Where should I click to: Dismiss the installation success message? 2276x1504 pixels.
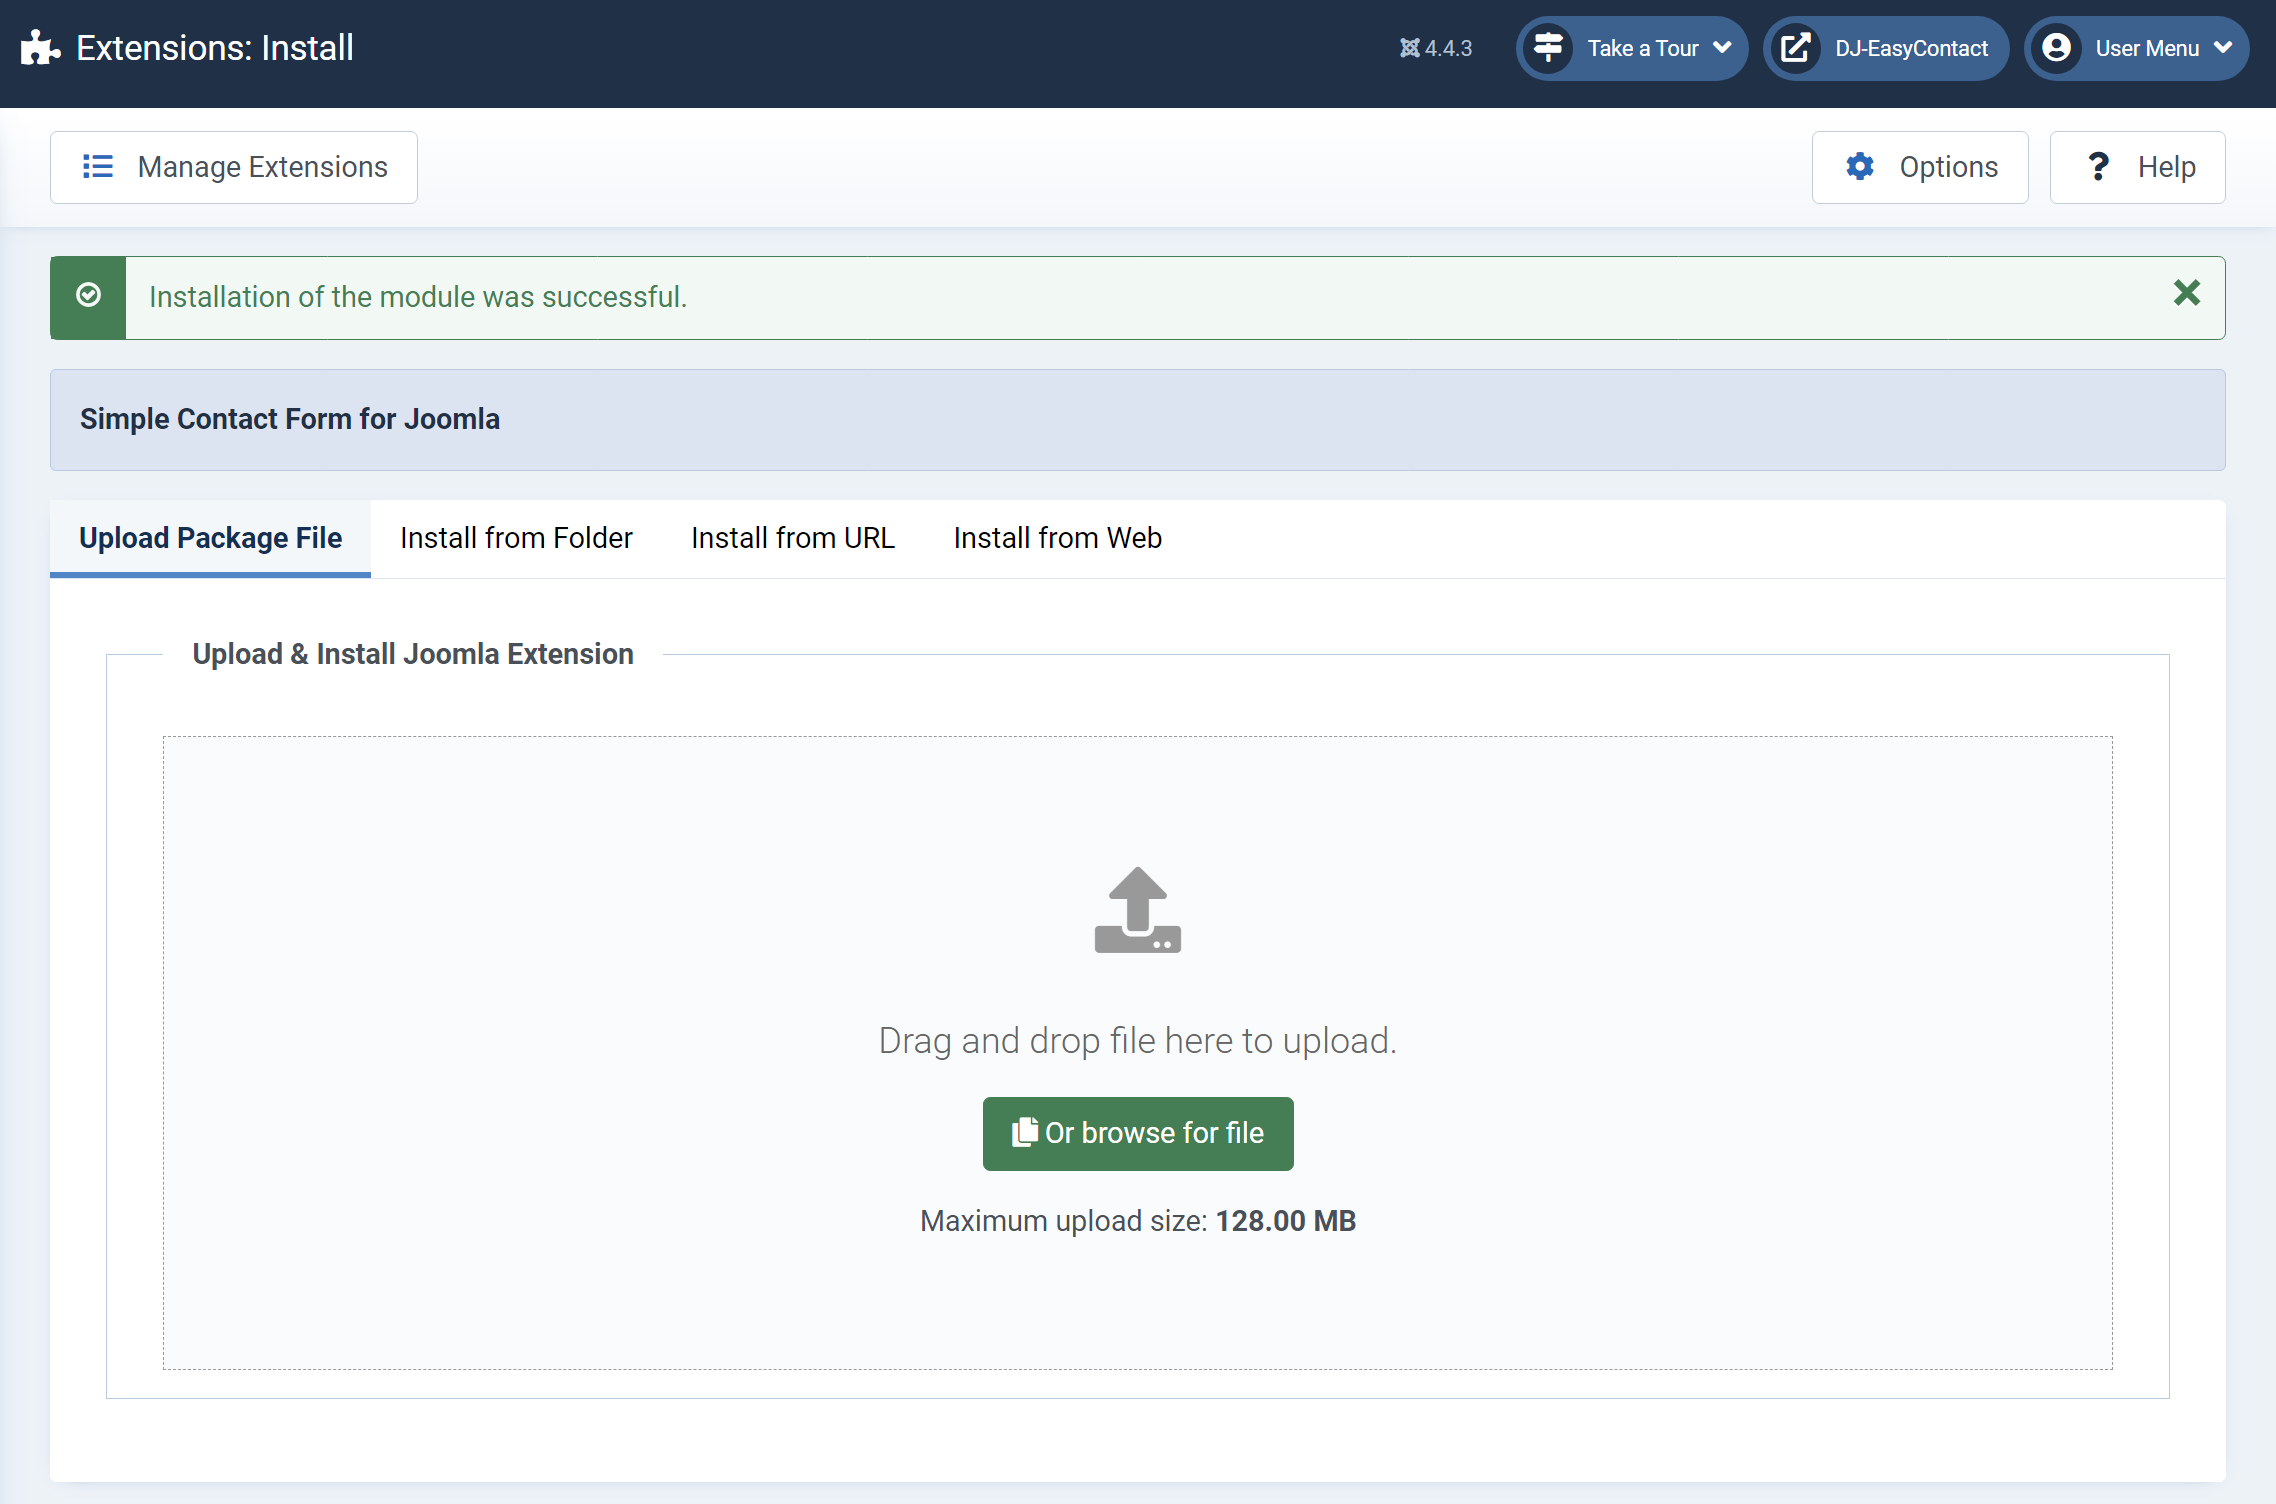[x=2187, y=293]
